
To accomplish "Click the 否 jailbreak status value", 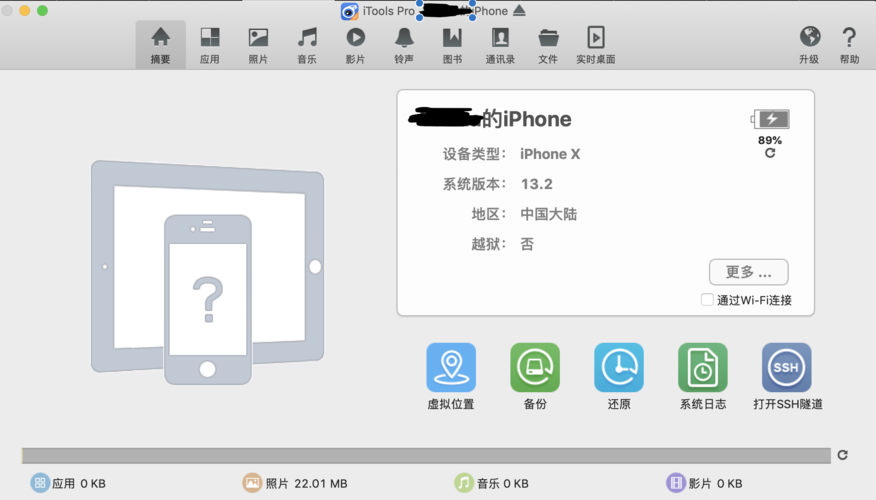I will (527, 244).
